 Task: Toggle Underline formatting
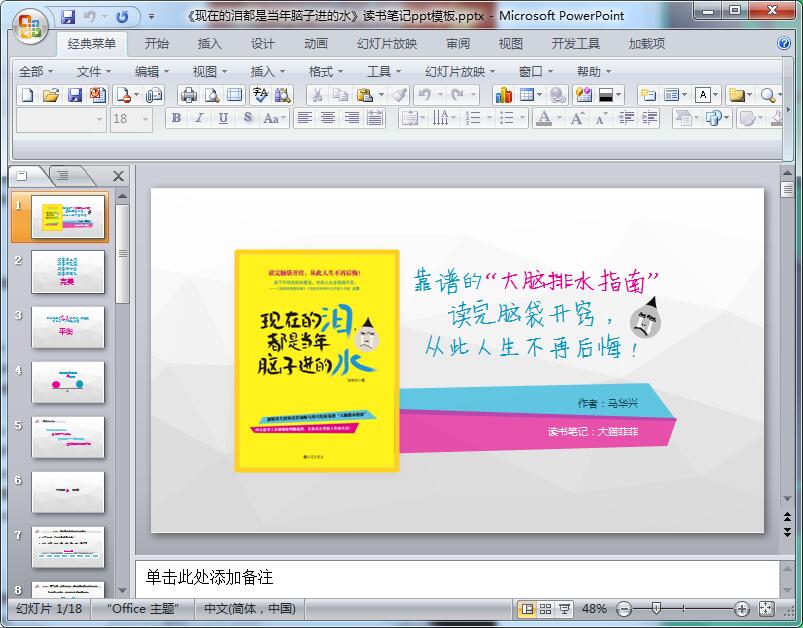click(223, 118)
